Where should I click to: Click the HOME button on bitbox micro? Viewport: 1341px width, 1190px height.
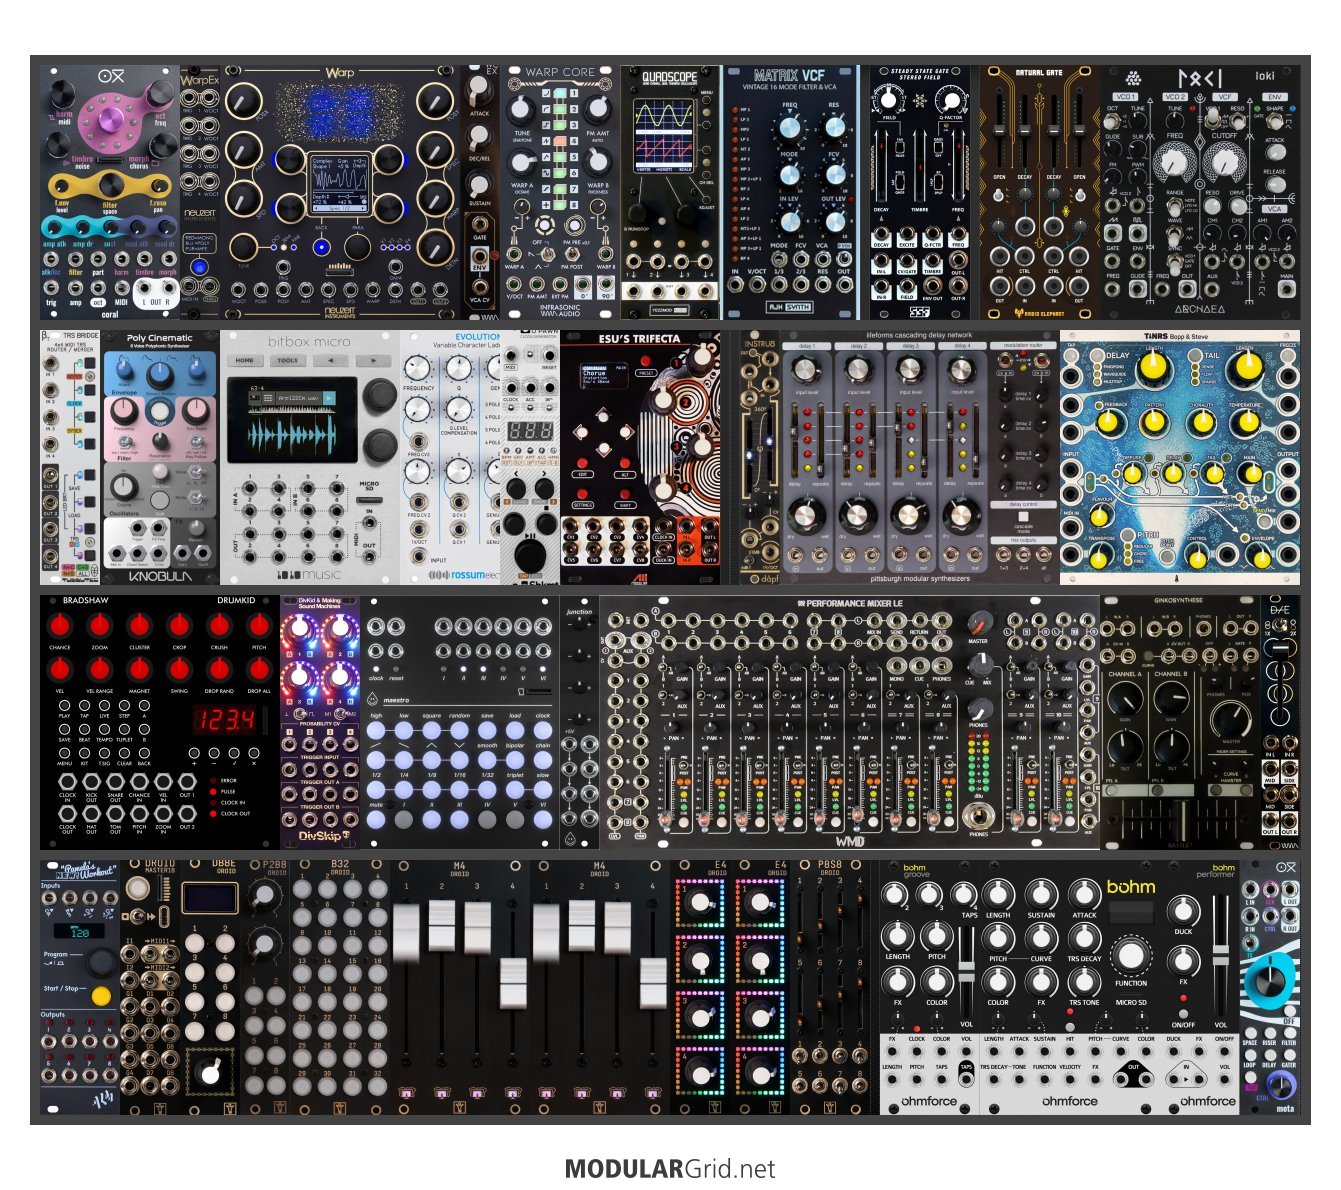245,361
